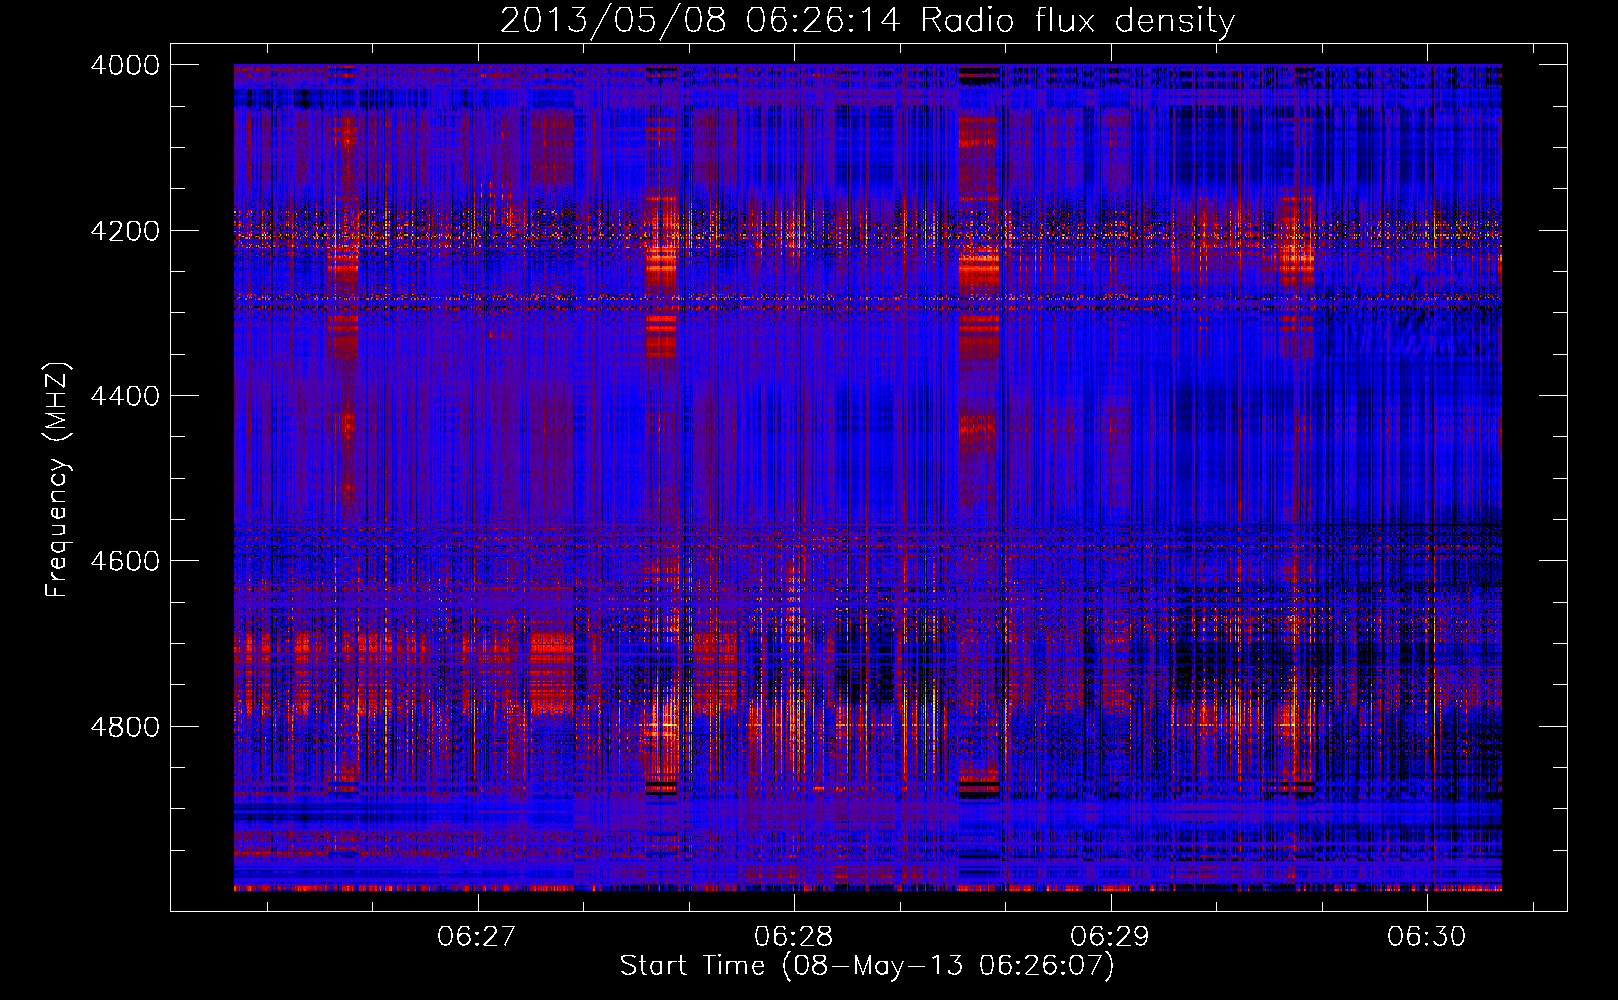Viewport: 1618px width, 1000px height.
Task: Click the 4800 frequency tick label
Action: coord(125,726)
